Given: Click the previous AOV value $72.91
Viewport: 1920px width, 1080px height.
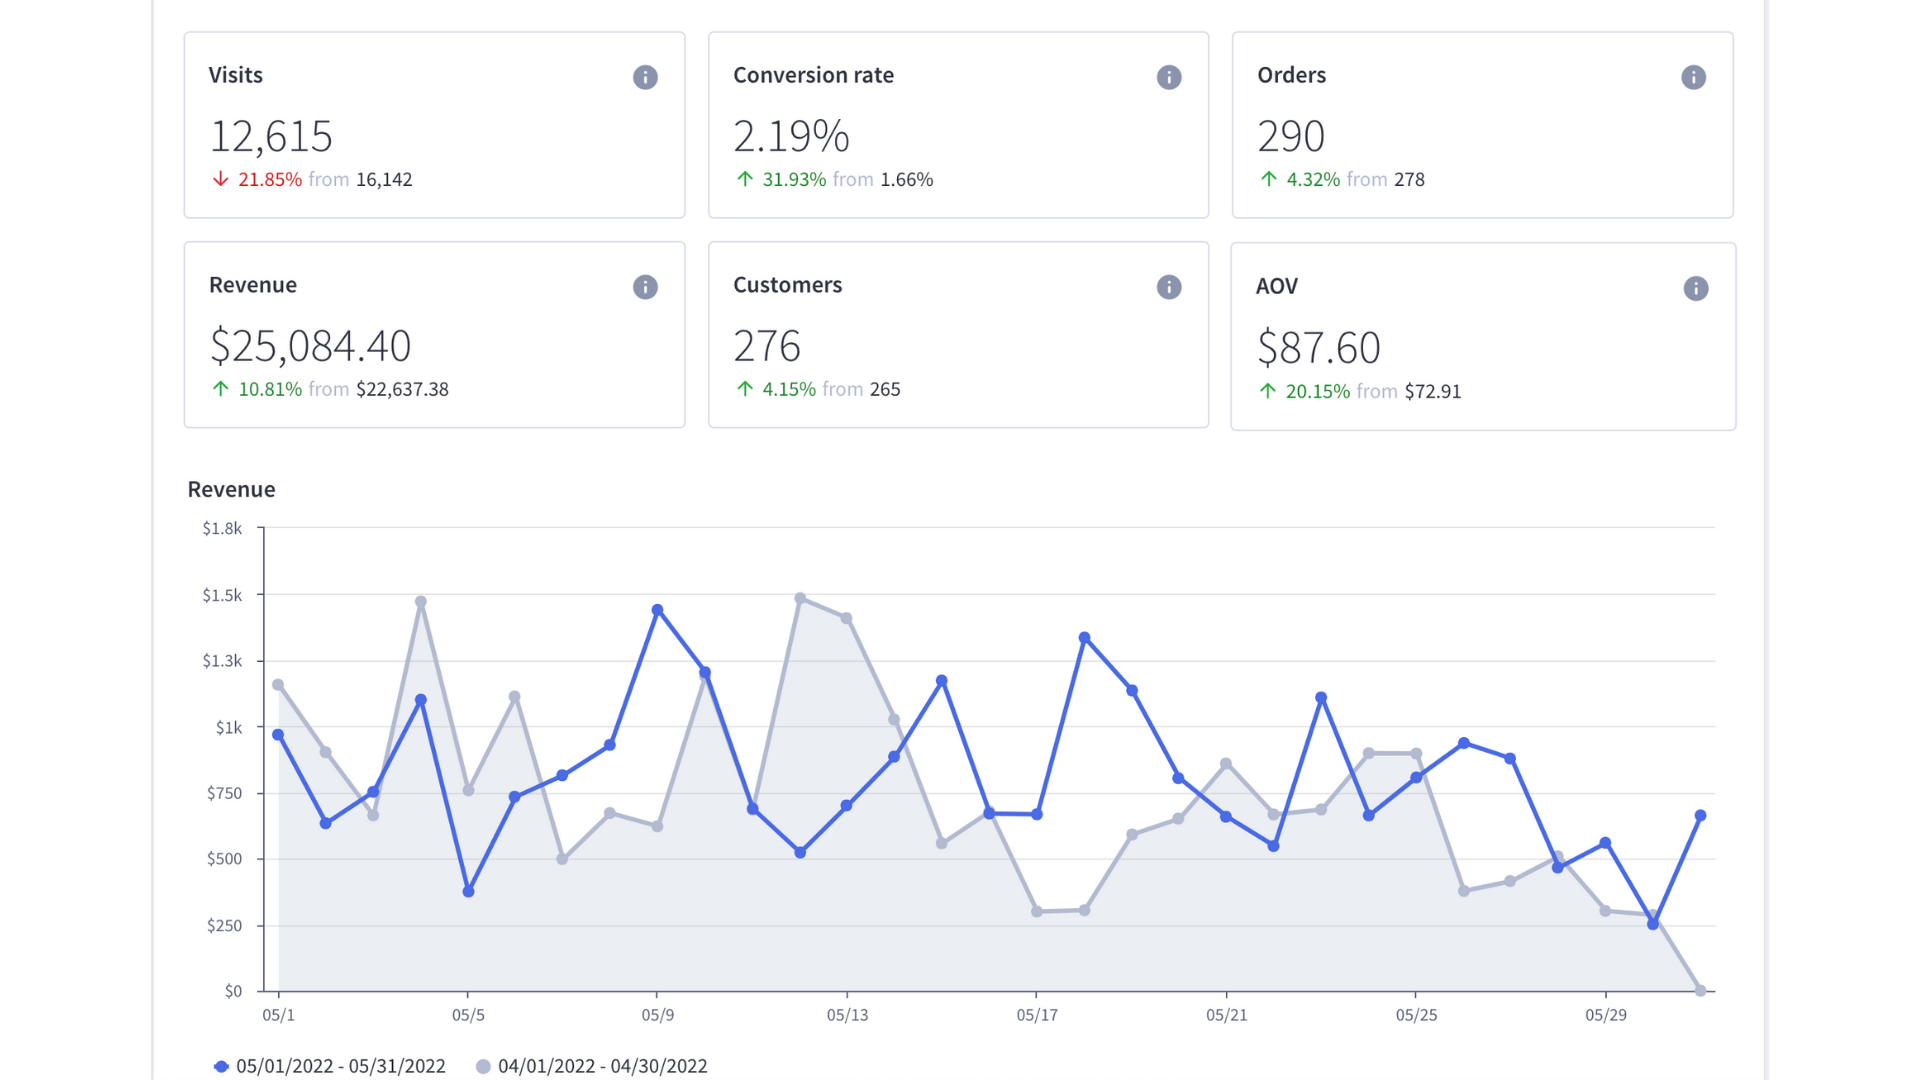Looking at the screenshot, I should coord(1432,391).
